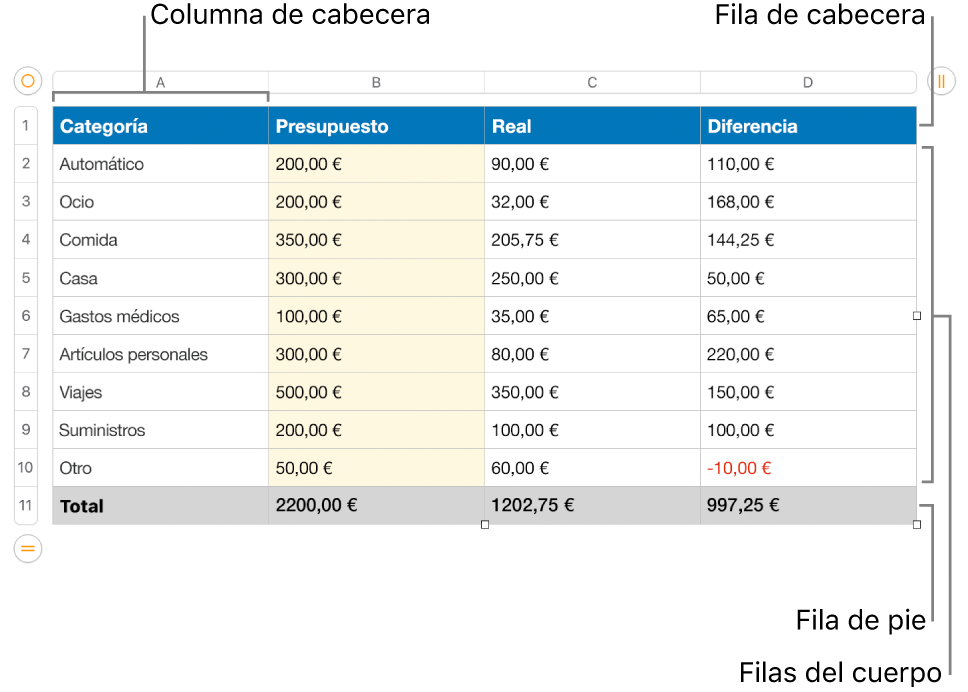
Task: Select the 2200,00 € total cell
Action: click(377, 506)
